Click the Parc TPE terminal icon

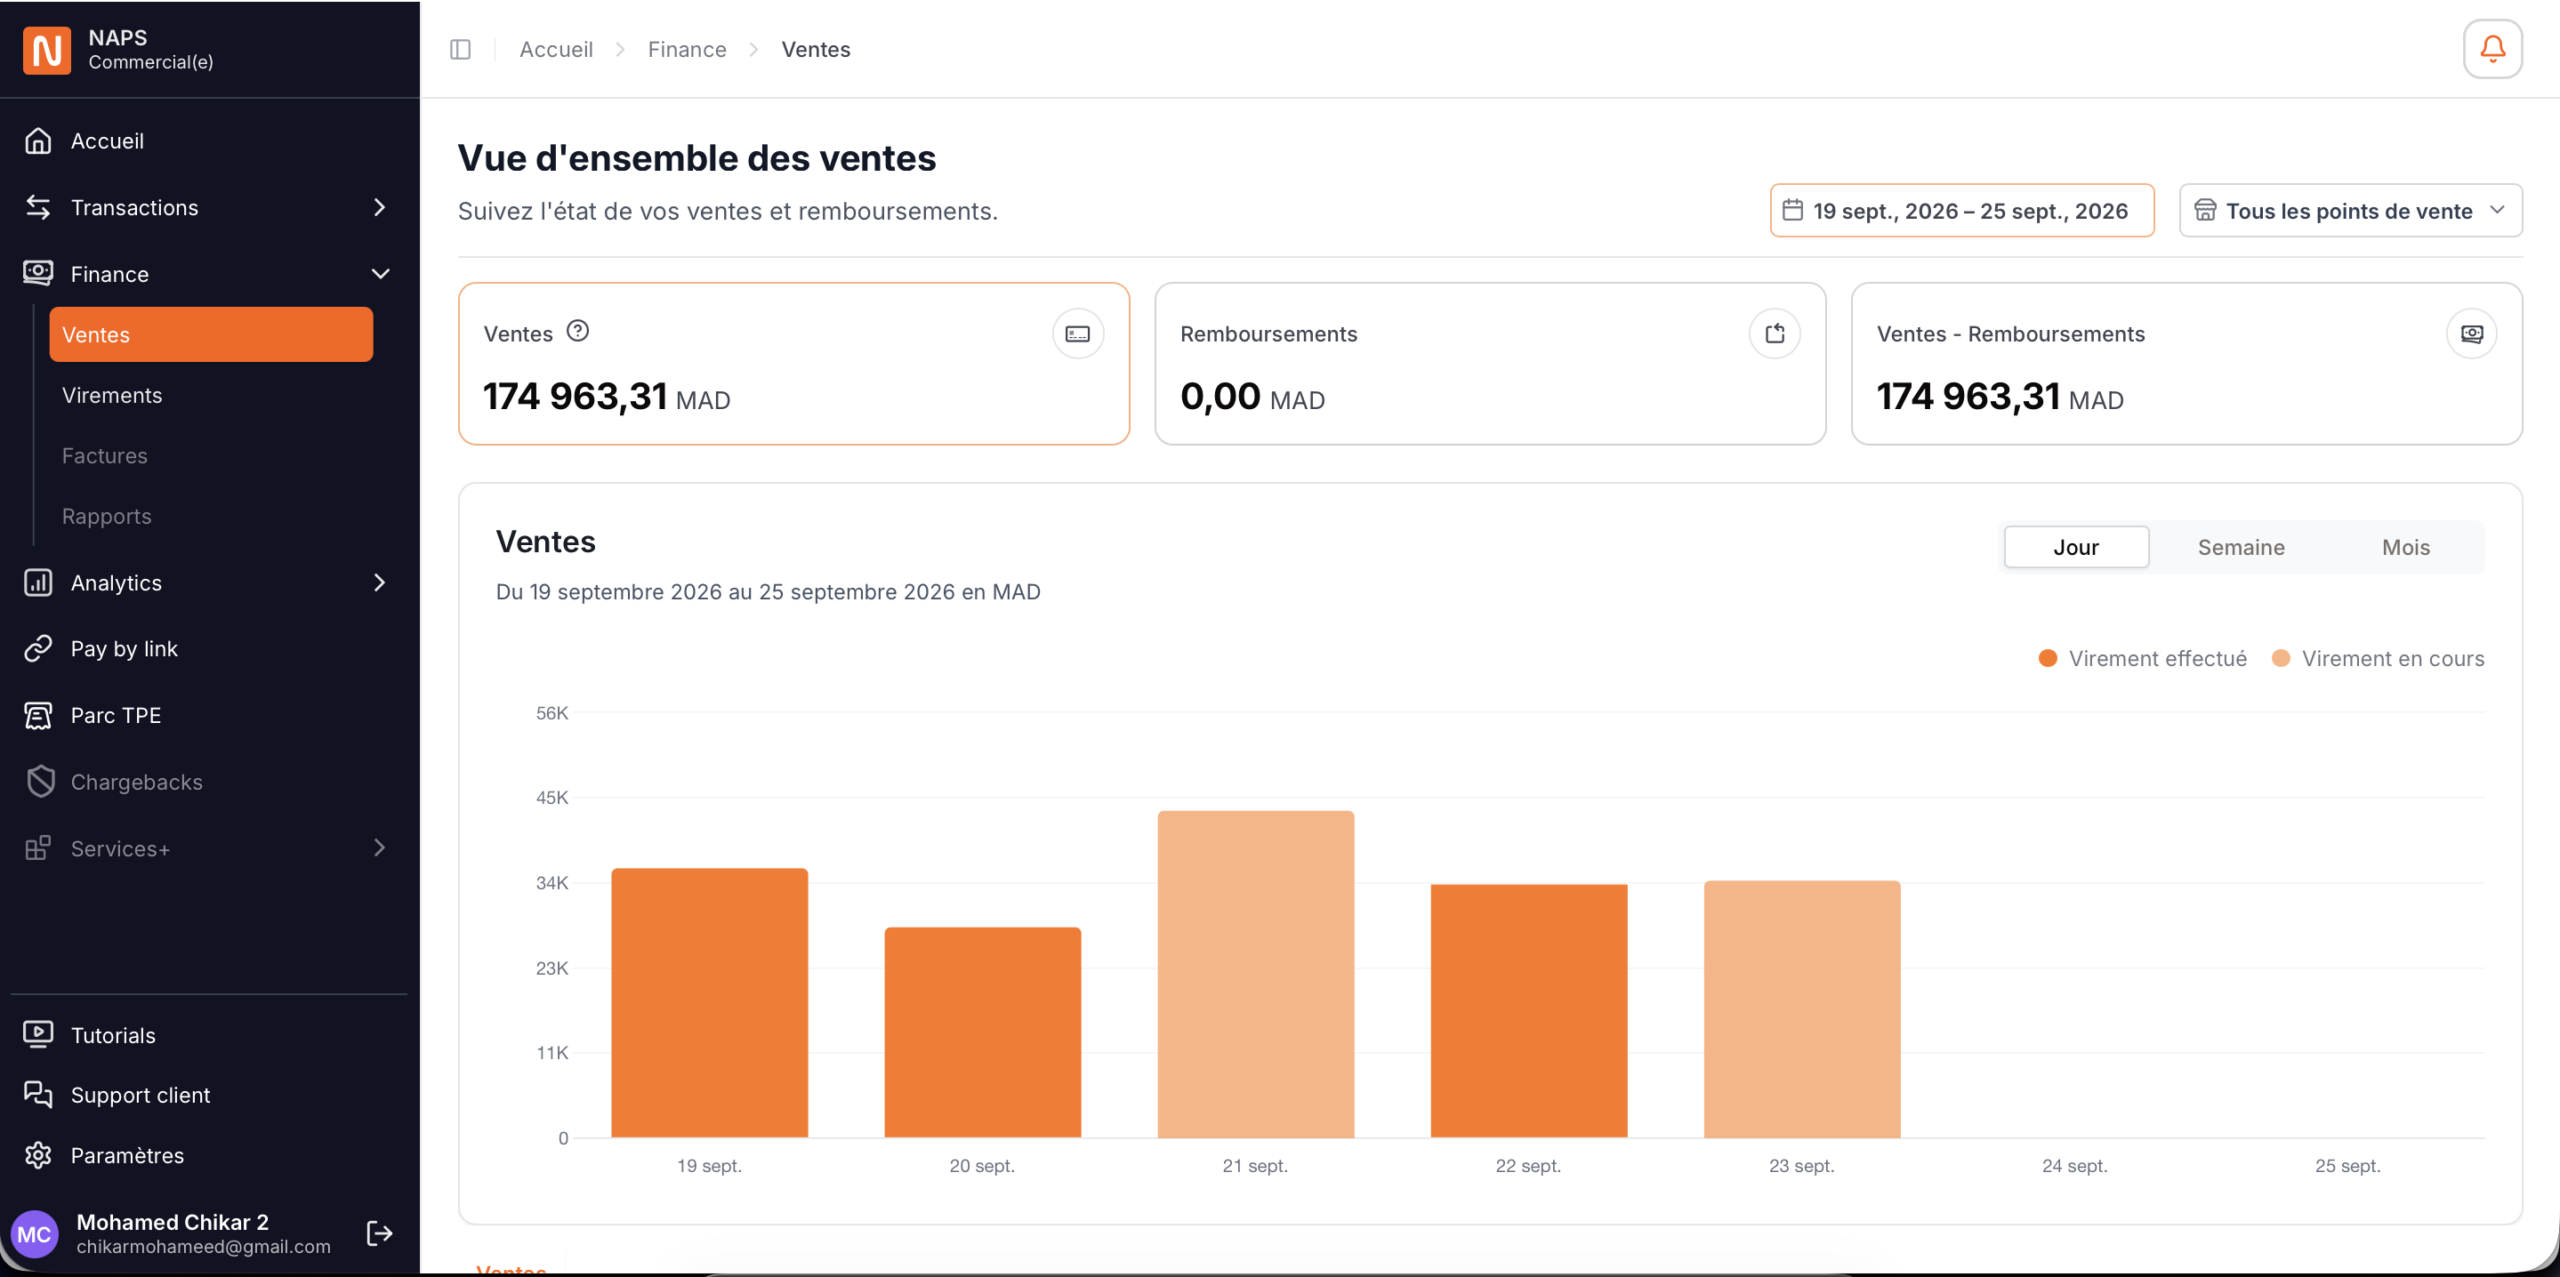38,715
